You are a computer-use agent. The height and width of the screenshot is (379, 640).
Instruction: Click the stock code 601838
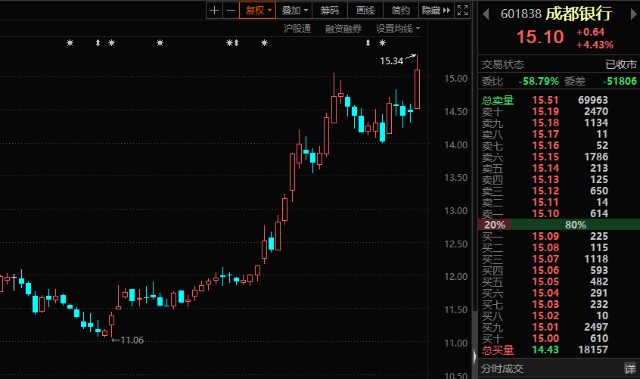point(521,14)
